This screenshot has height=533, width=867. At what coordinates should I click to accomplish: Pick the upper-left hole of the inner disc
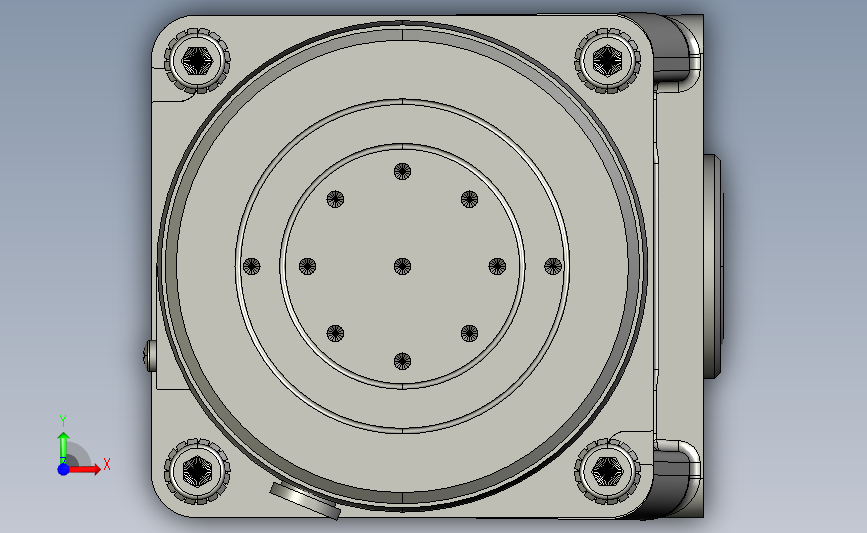(335, 199)
